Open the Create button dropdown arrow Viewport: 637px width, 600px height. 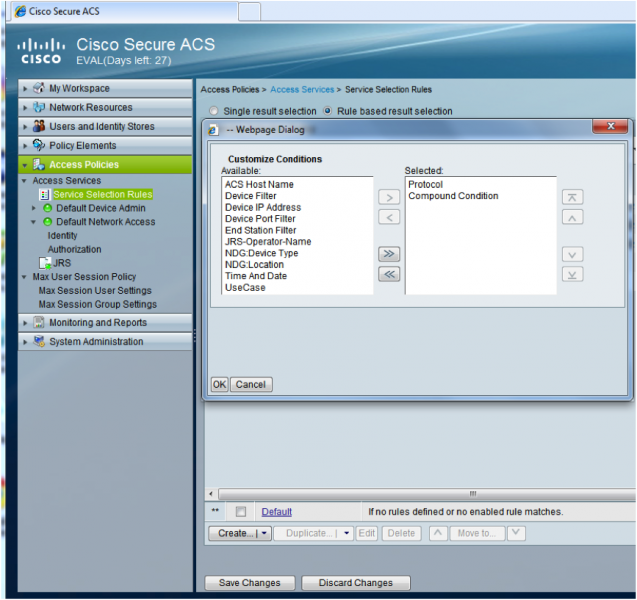coord(264,533)
